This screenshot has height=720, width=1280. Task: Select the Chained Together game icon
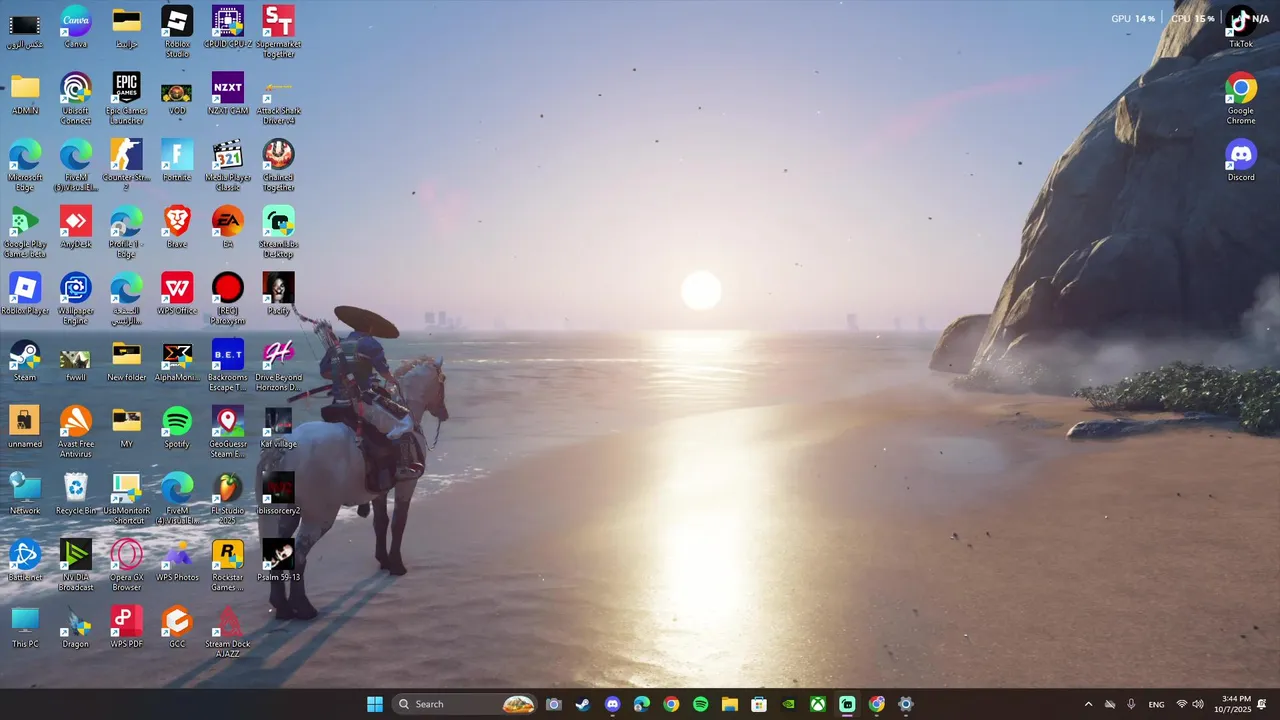click(x=278, y=165)
